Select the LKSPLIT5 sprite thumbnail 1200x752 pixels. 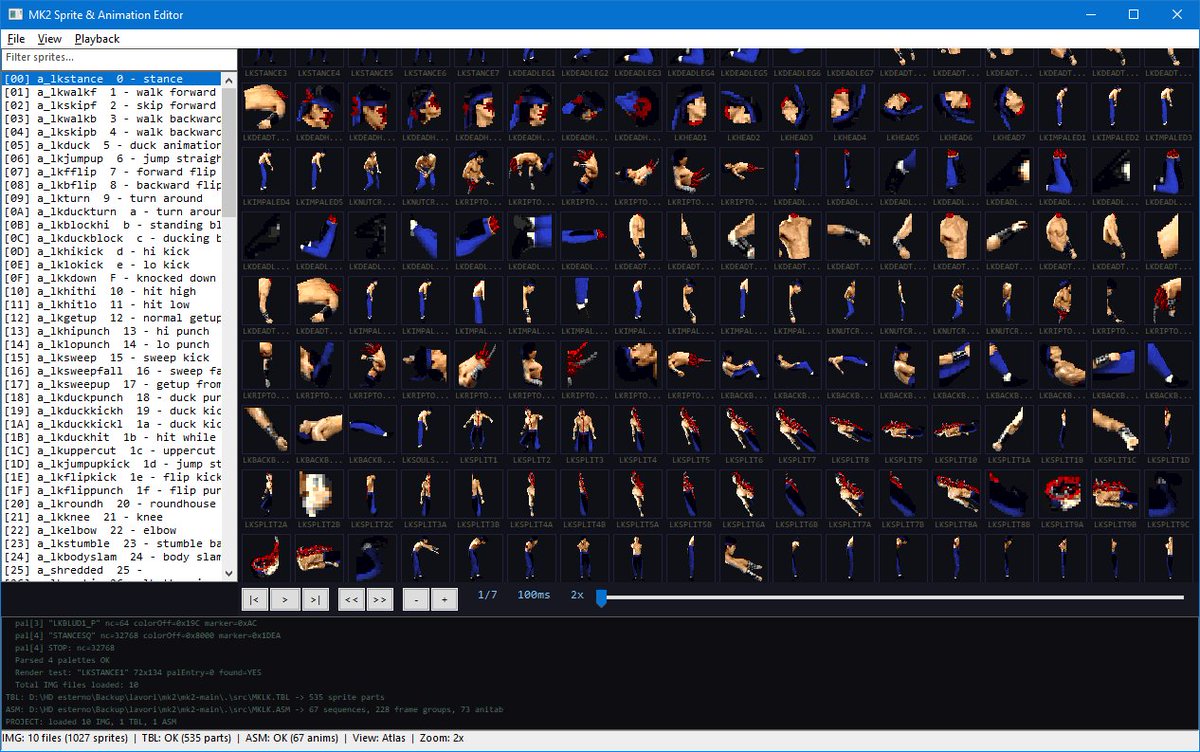pyautogui.click(x=690, y=431)
